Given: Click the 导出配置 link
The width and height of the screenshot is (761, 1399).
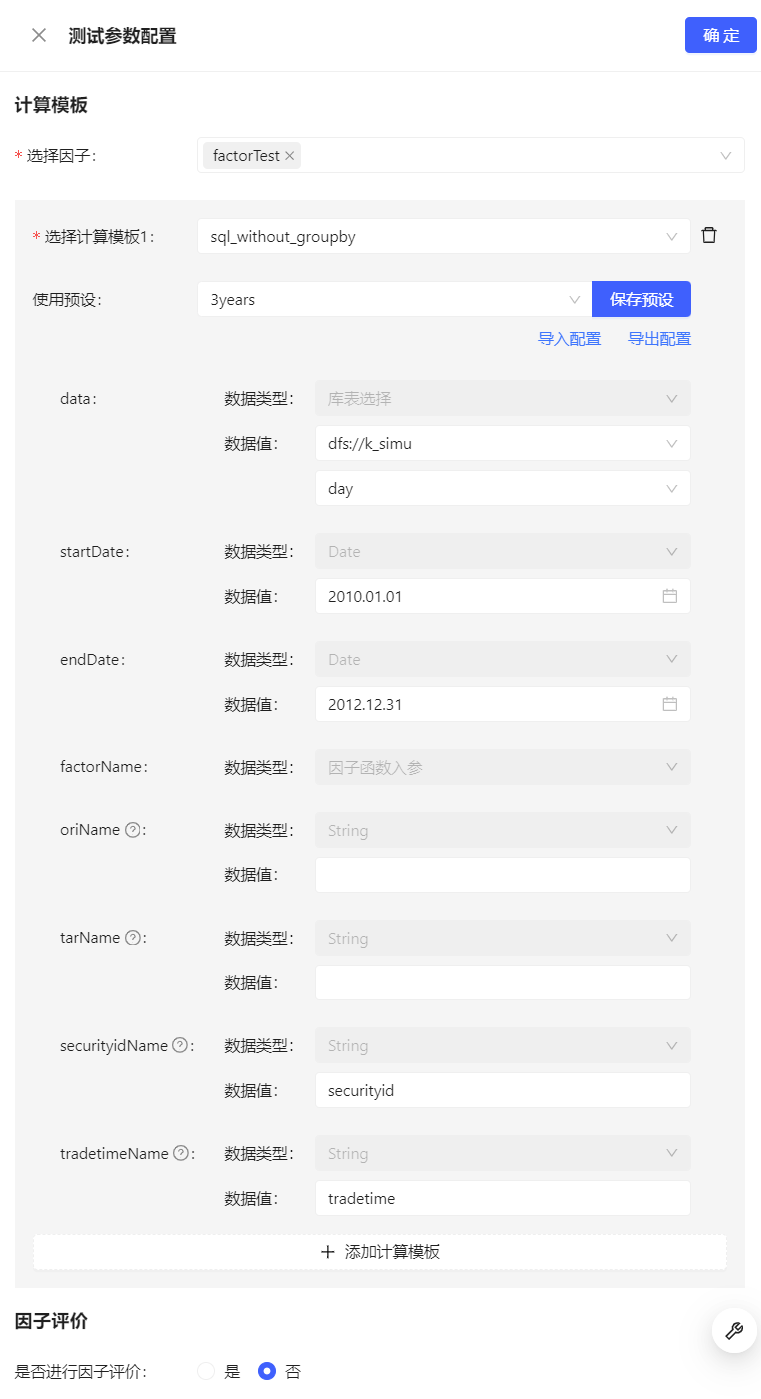Looking at the screenshot, I should click(x=659, y=339).
